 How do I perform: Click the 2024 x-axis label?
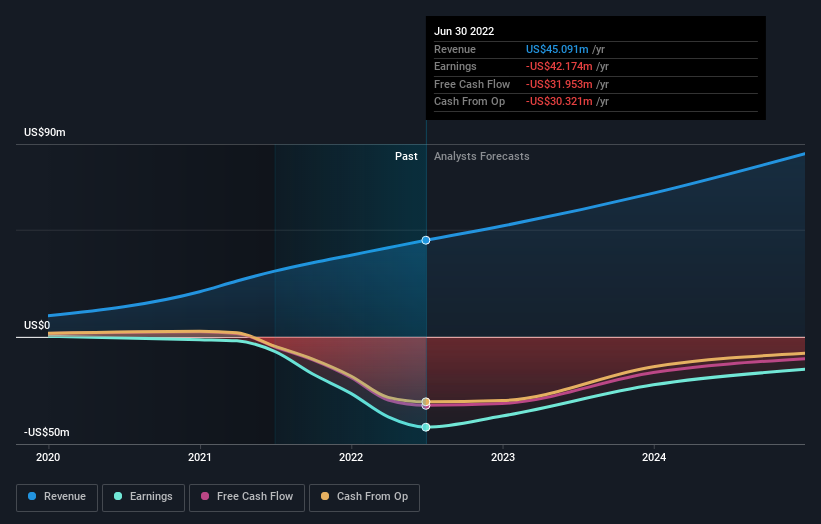coord(654,457)
